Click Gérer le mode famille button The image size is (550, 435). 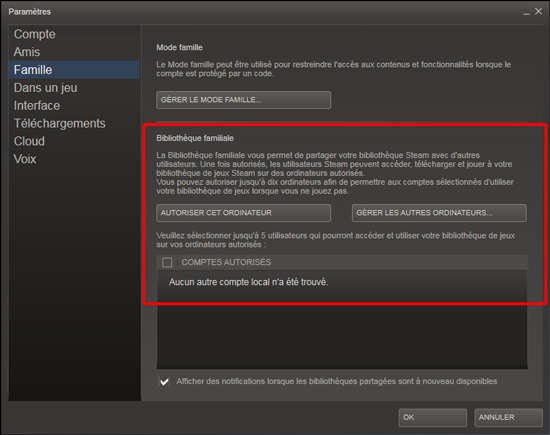pyautogui.click(x=243, y=100)
